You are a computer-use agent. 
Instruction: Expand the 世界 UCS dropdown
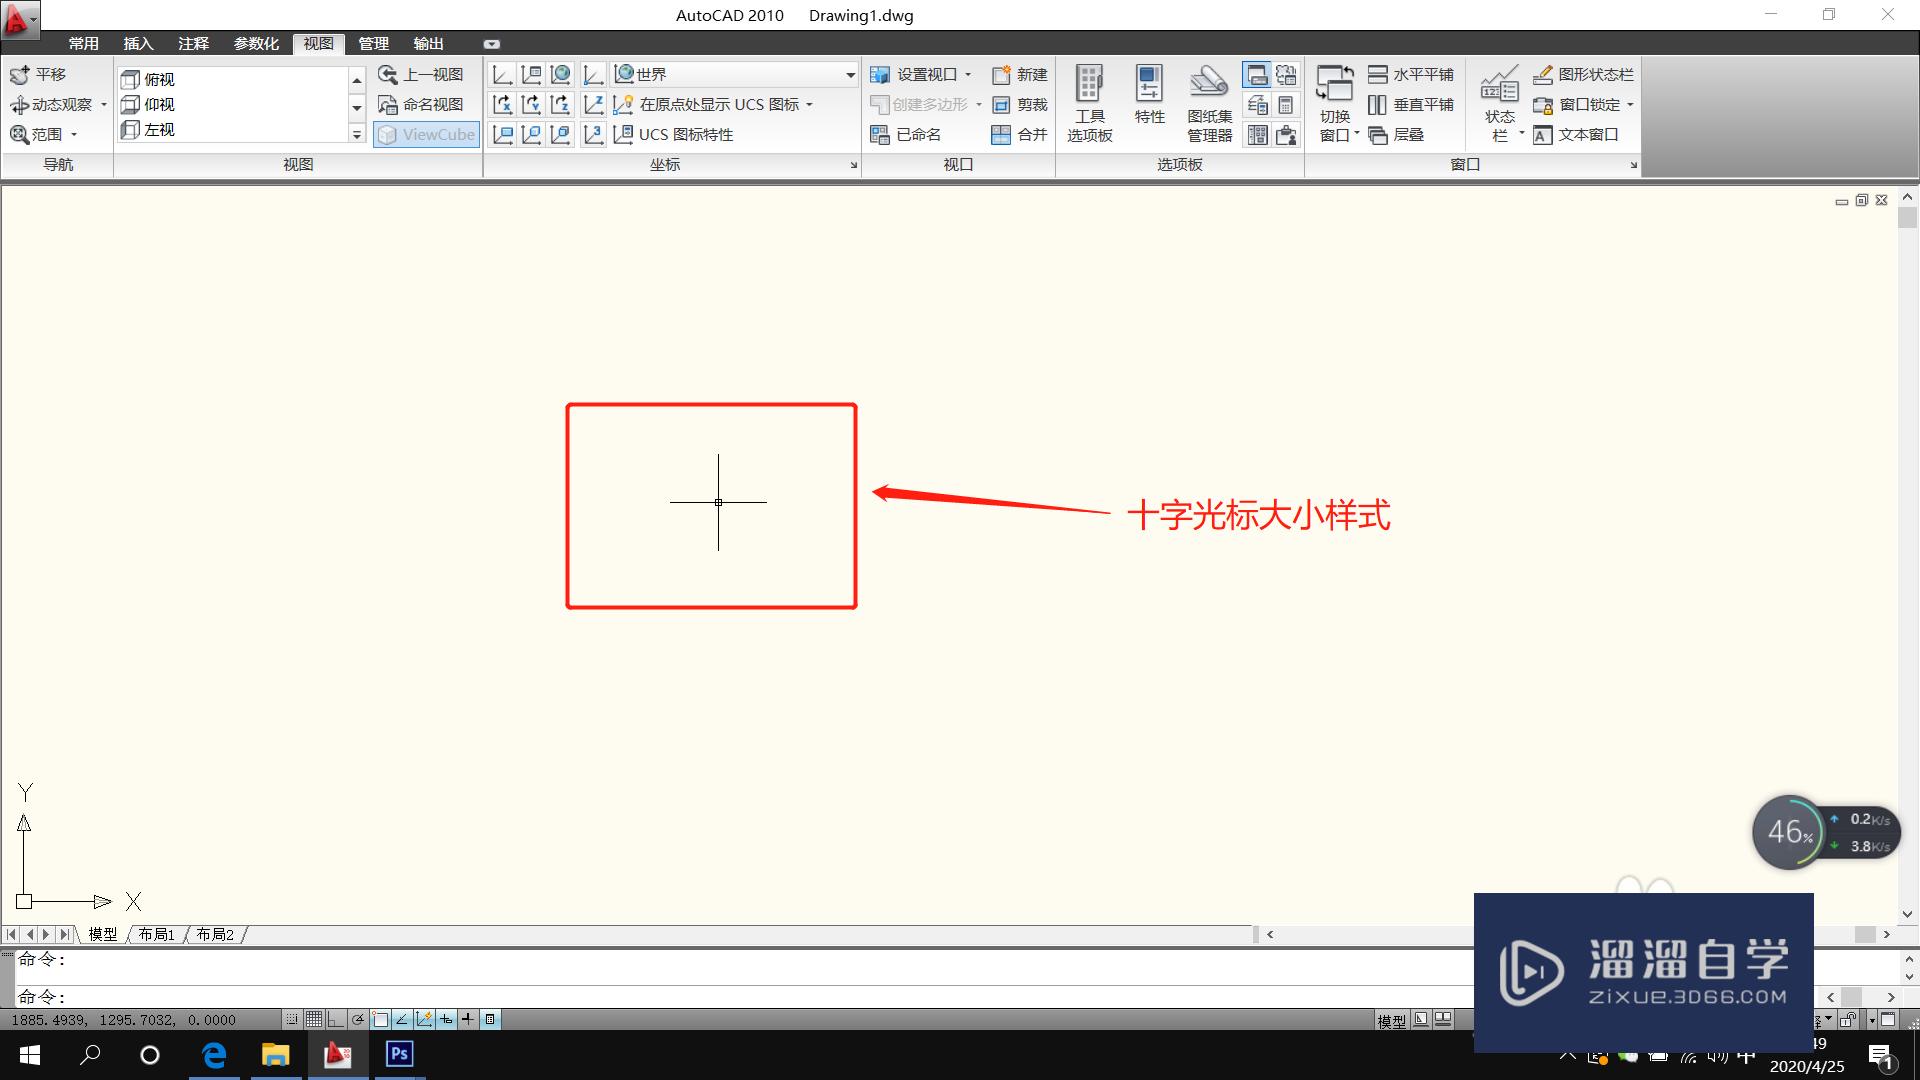click(850, 75)
